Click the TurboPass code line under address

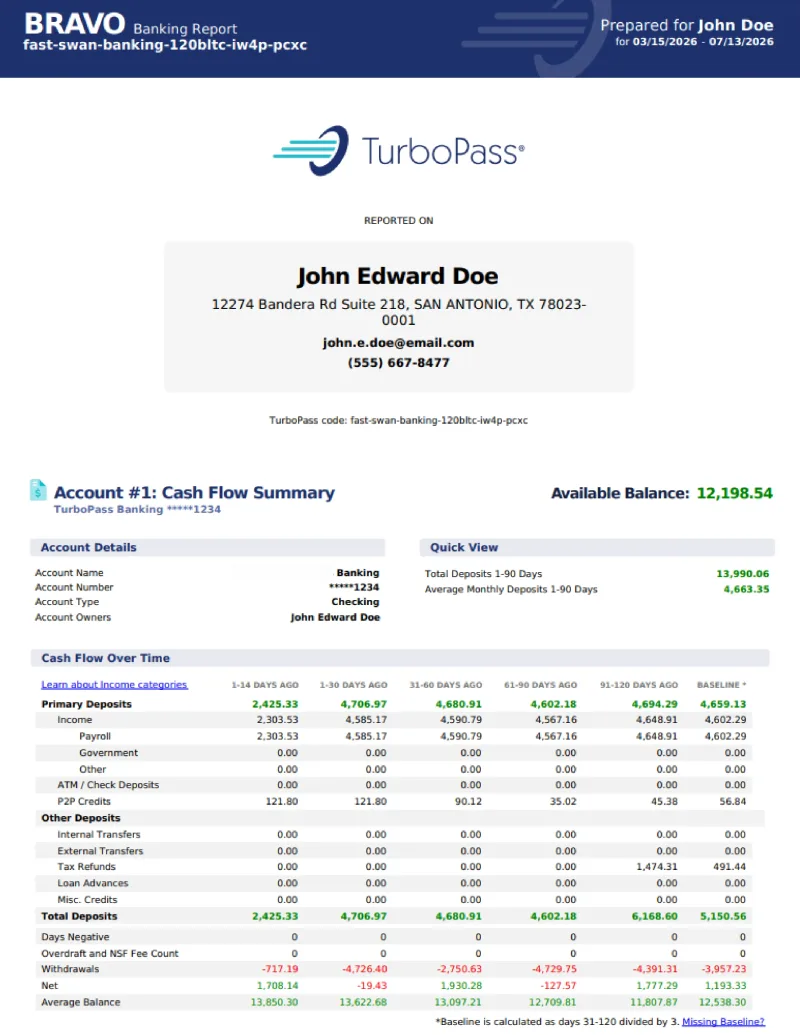(x=398, y=420)
